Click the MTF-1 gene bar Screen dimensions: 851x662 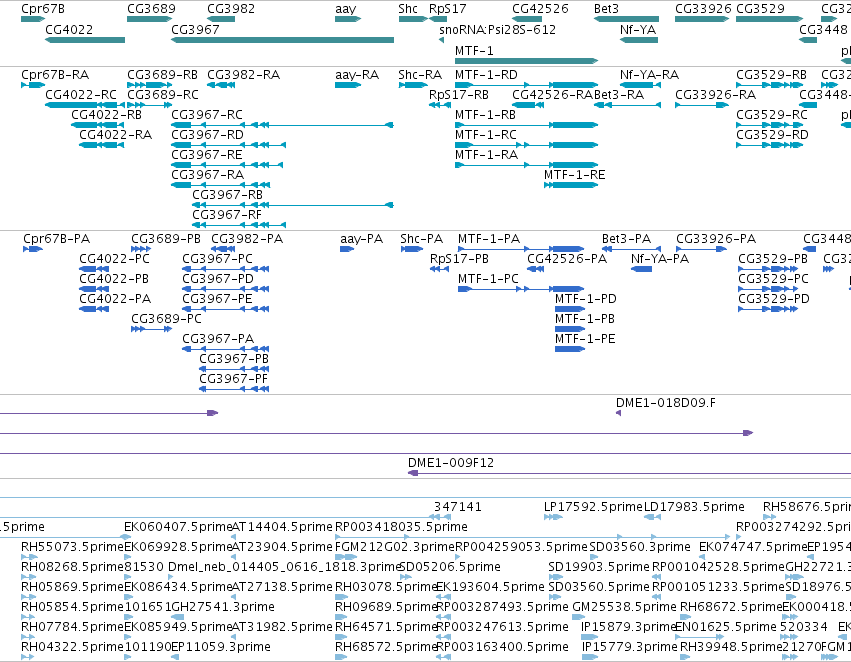(x=526, y=61)
